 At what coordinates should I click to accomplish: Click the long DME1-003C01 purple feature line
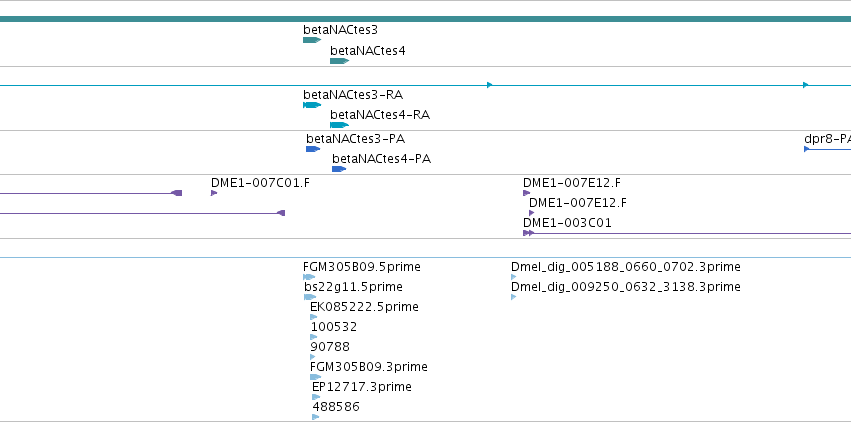[693, 233]
